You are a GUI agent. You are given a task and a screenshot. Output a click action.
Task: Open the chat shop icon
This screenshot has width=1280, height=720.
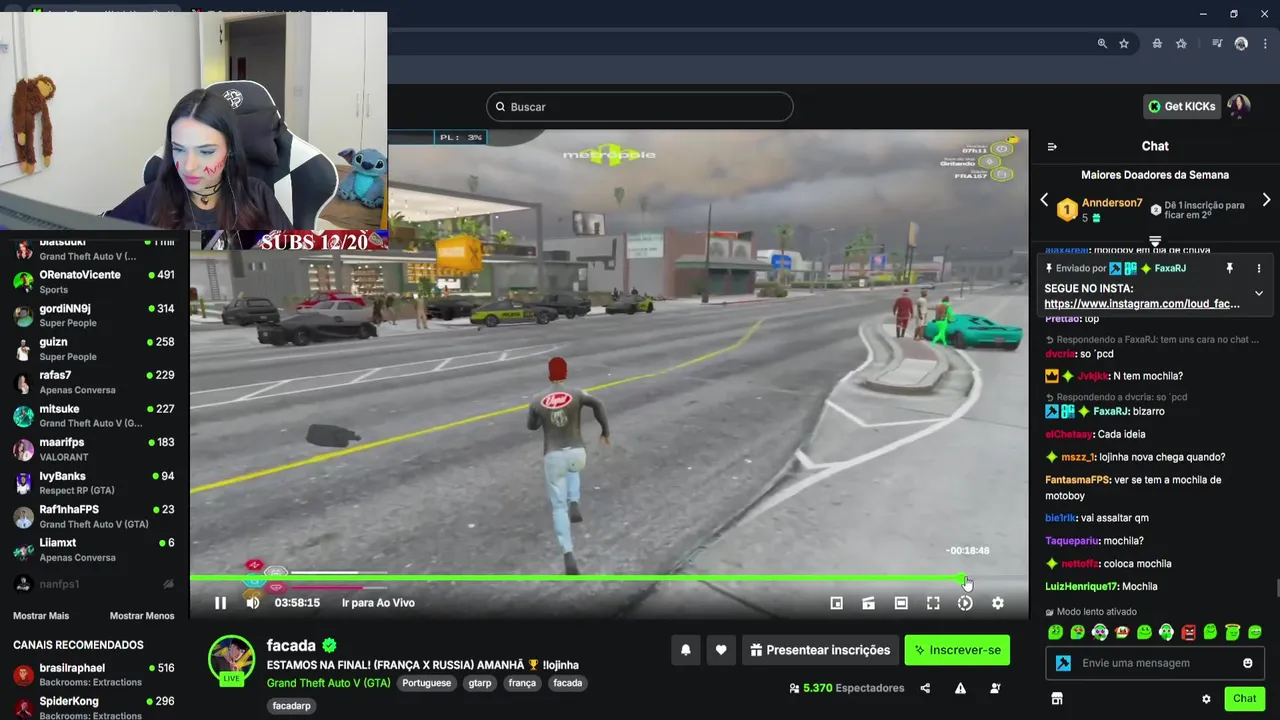point(1057,699)
